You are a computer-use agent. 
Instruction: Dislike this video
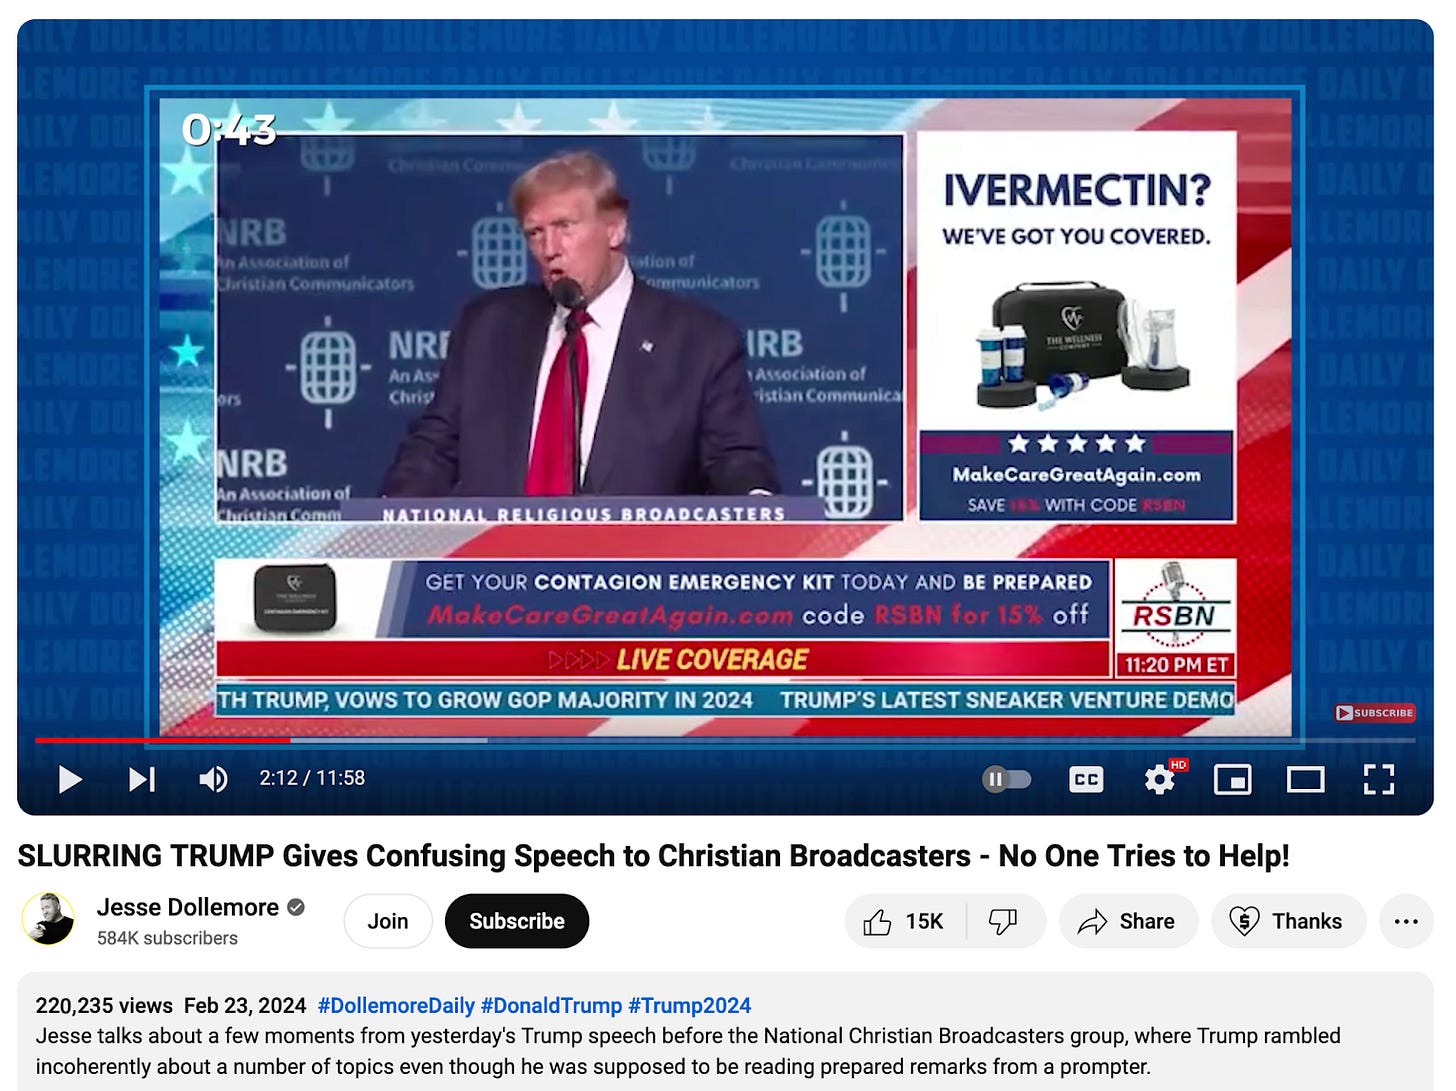tap(1003, 921)
